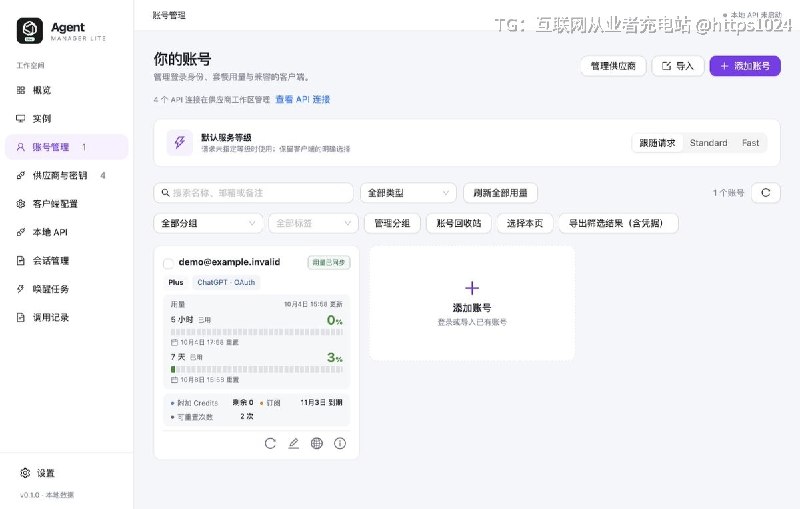Click the info icon on account card
Viewport: 800px width, 509px height.
tap(340, 443)
